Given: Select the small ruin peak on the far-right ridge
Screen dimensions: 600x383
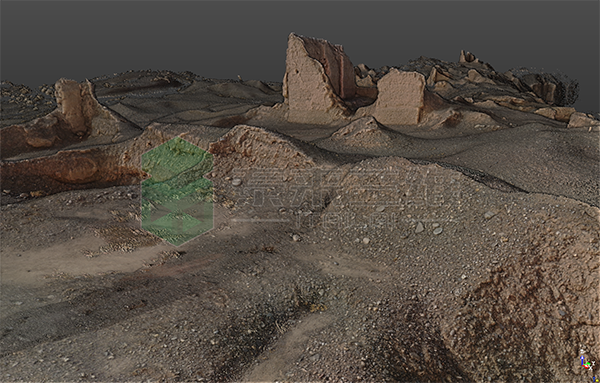Looking at the screenshot, I should (x=468, y=57).
